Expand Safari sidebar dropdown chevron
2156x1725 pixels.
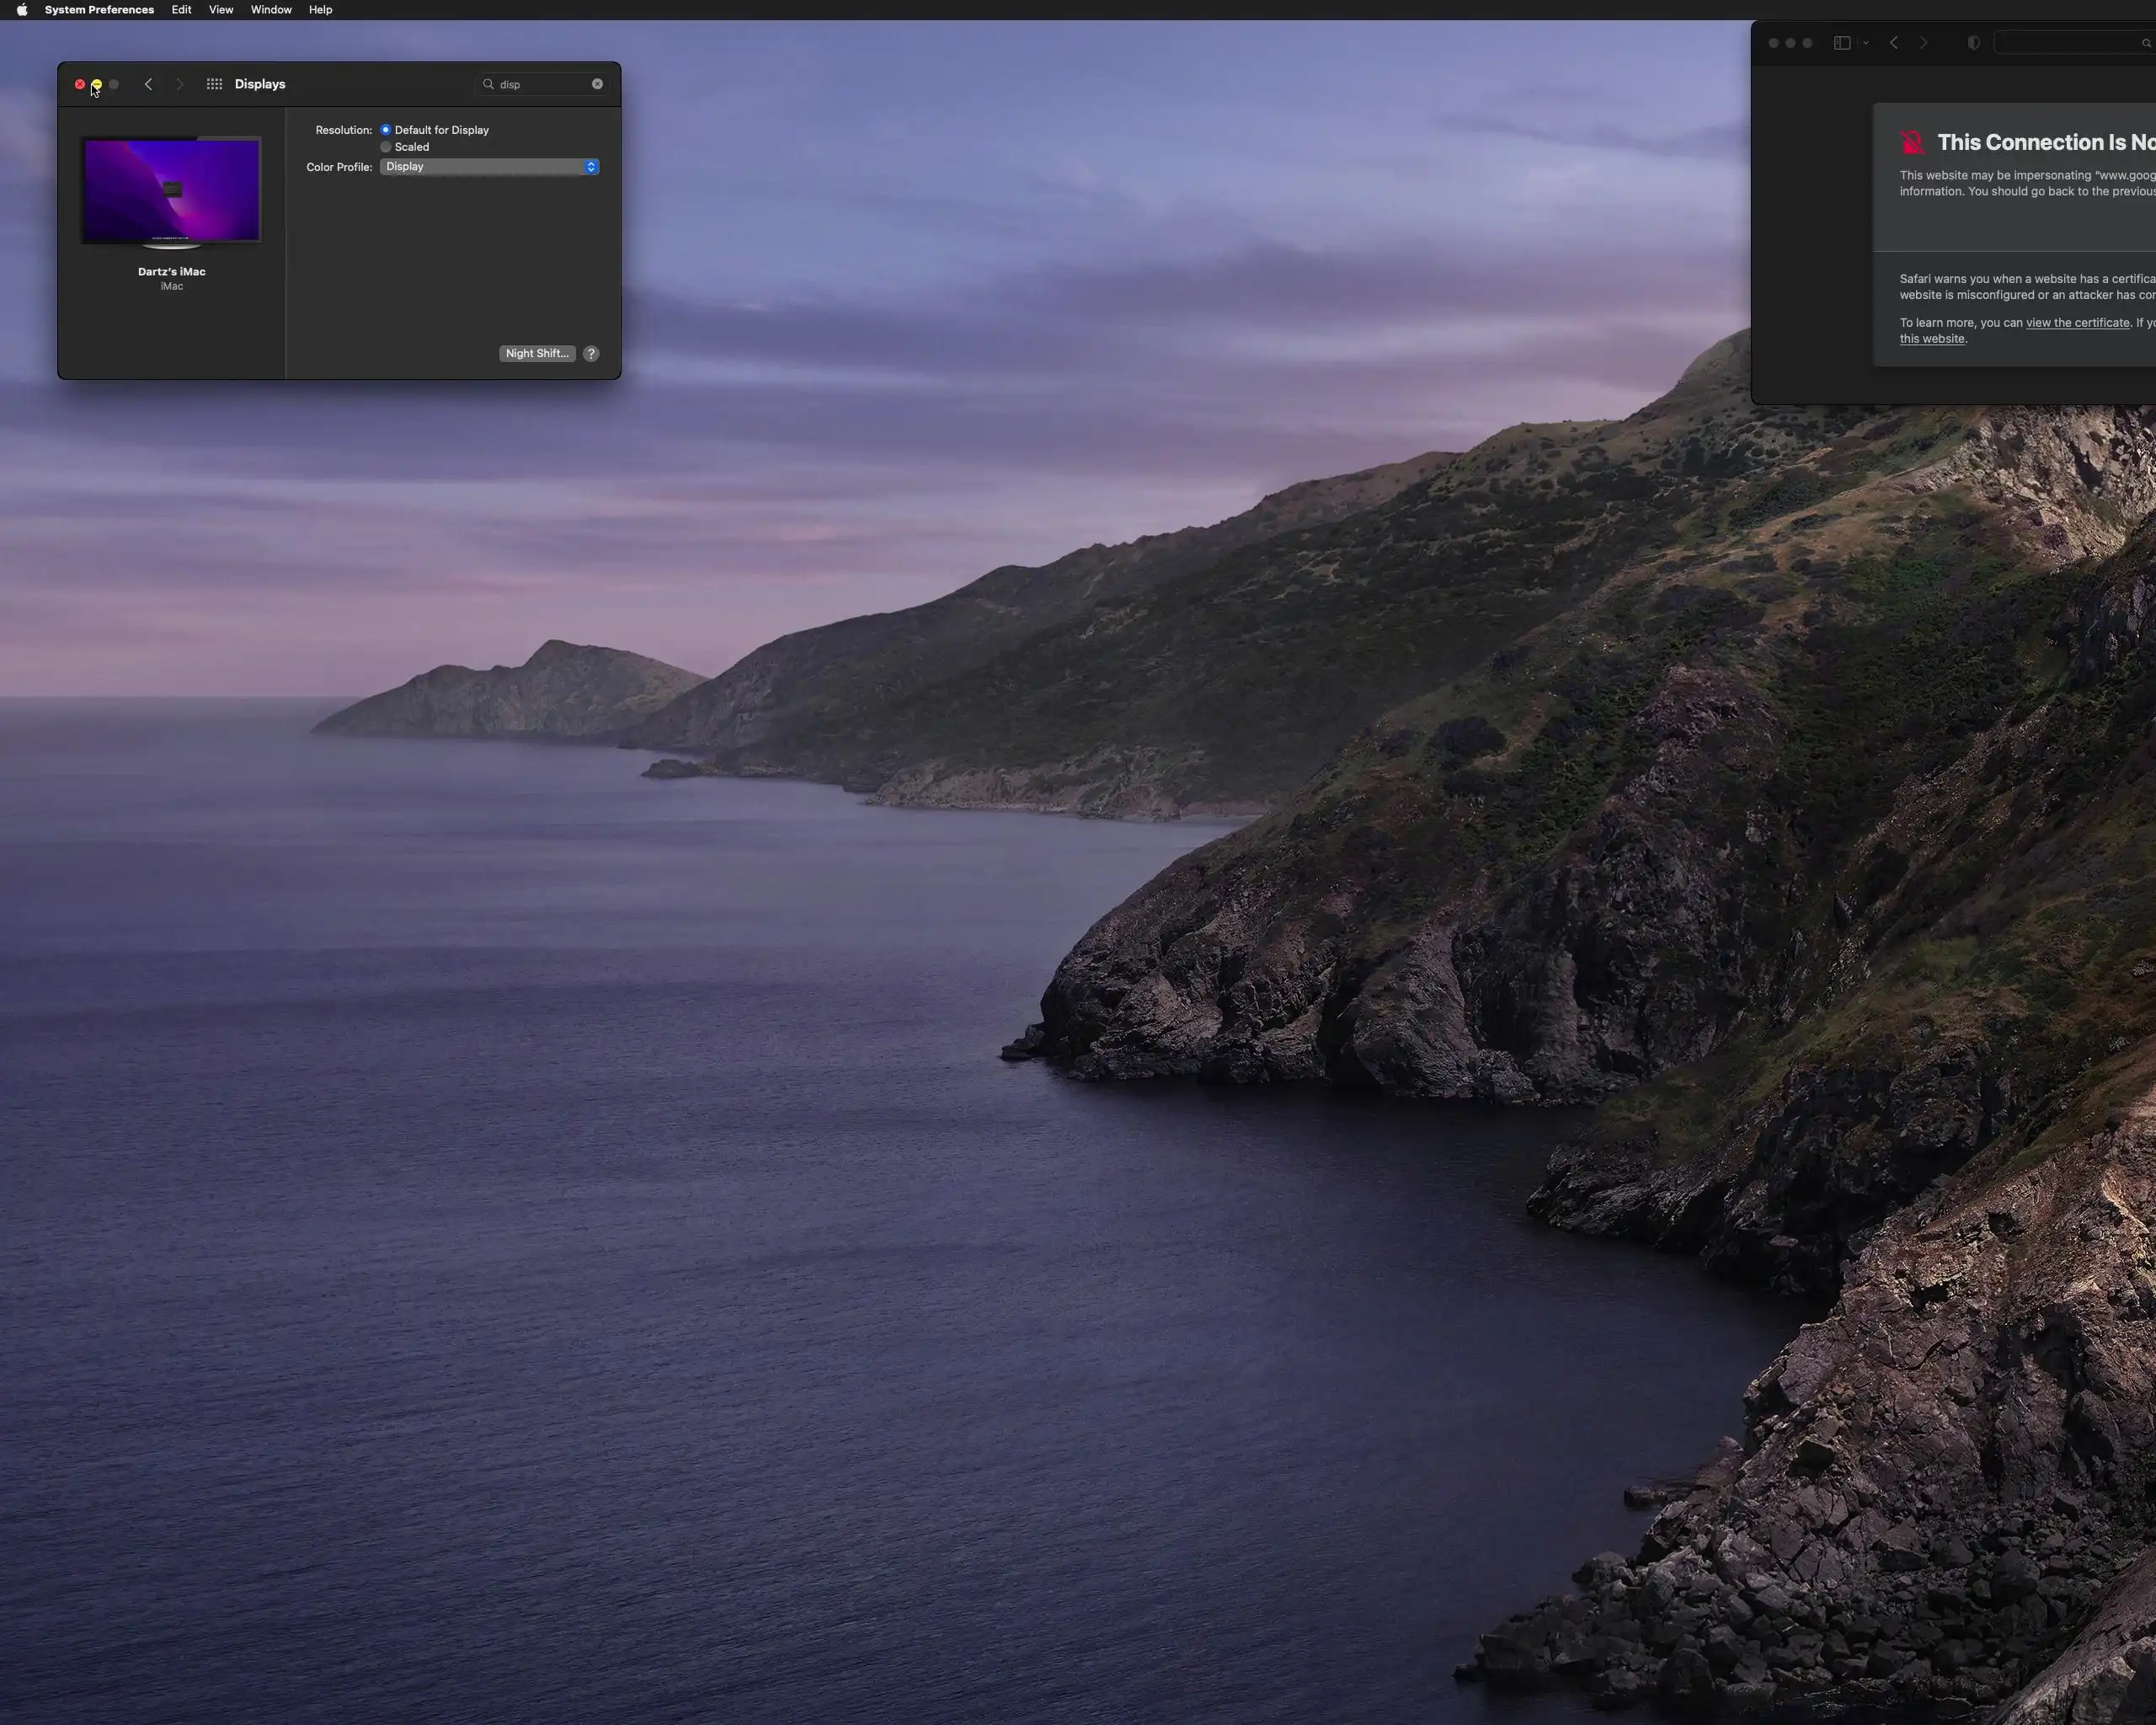click(1866, 43)
